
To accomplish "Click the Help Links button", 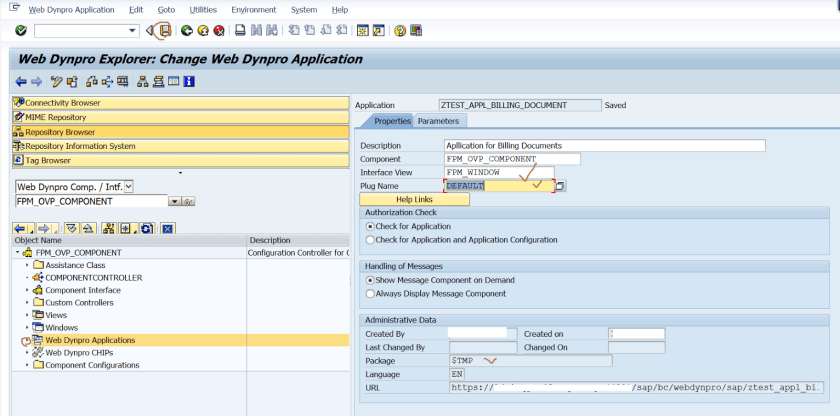I will (x=414, y=199).
